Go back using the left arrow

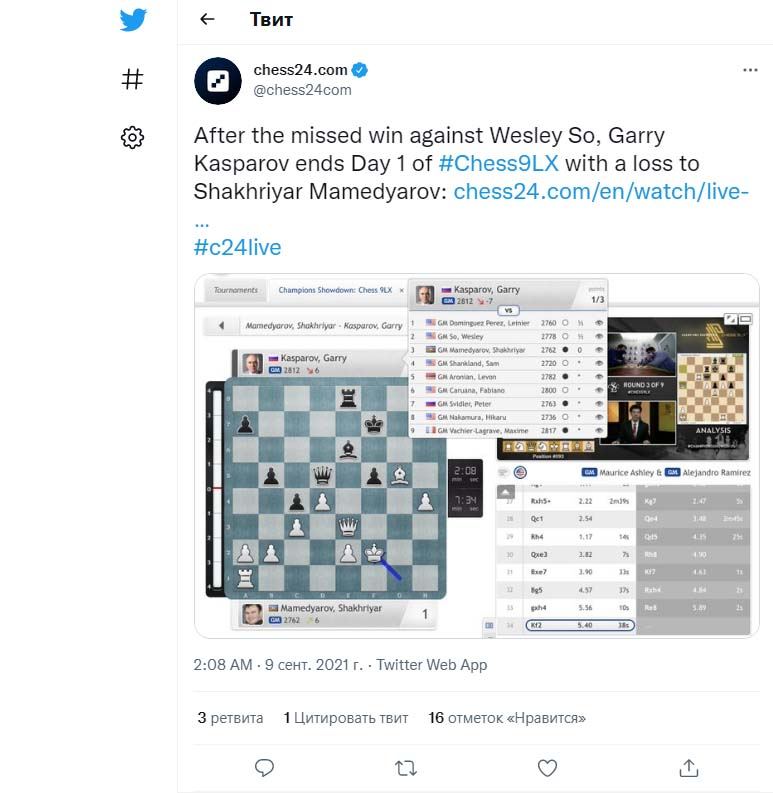tap(207, 19)
